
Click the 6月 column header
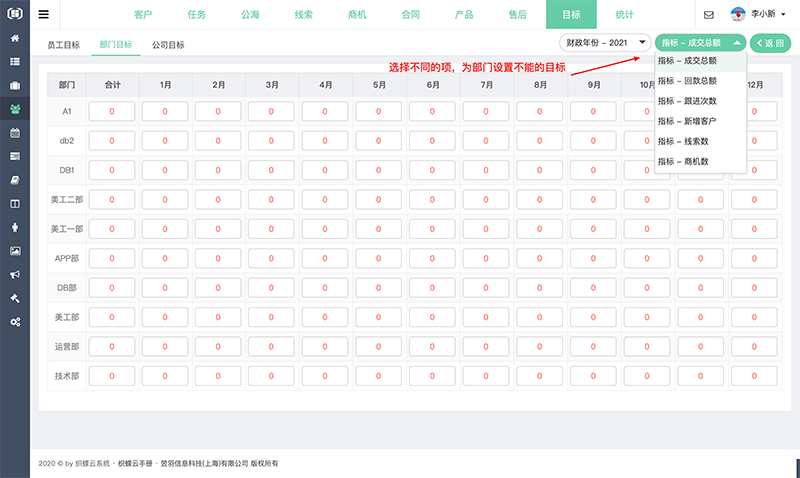coord(433,85)
